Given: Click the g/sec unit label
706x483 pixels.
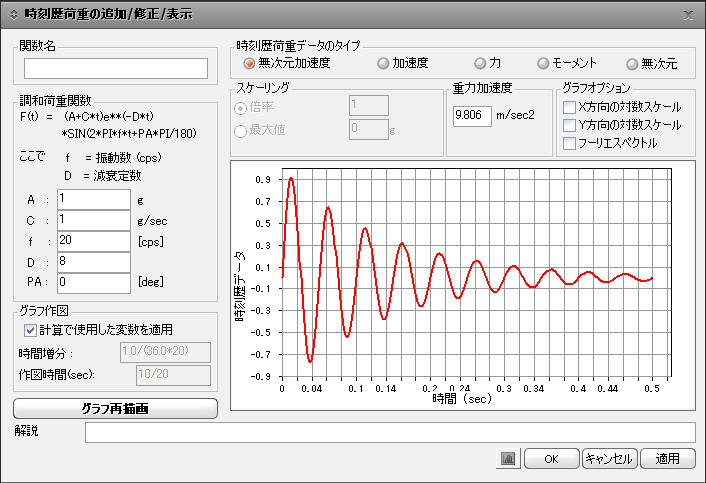Looking at the screenshot, I should tap(152, 221).
